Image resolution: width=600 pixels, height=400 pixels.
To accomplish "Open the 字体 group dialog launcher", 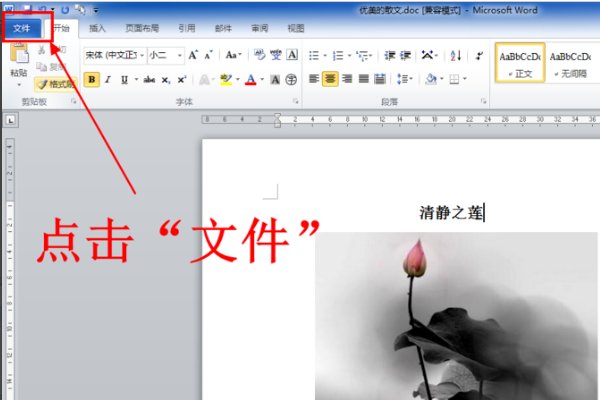I will pos(295,101).
